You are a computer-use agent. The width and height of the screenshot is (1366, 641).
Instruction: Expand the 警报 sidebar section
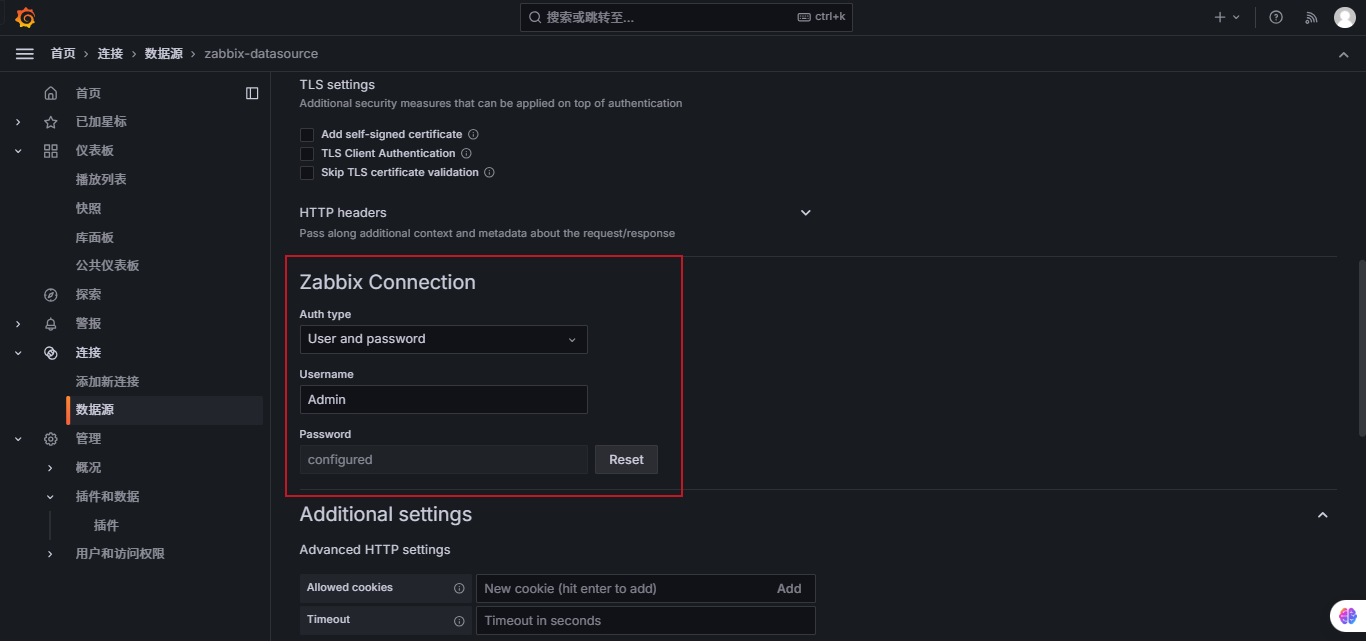point(18,324)
